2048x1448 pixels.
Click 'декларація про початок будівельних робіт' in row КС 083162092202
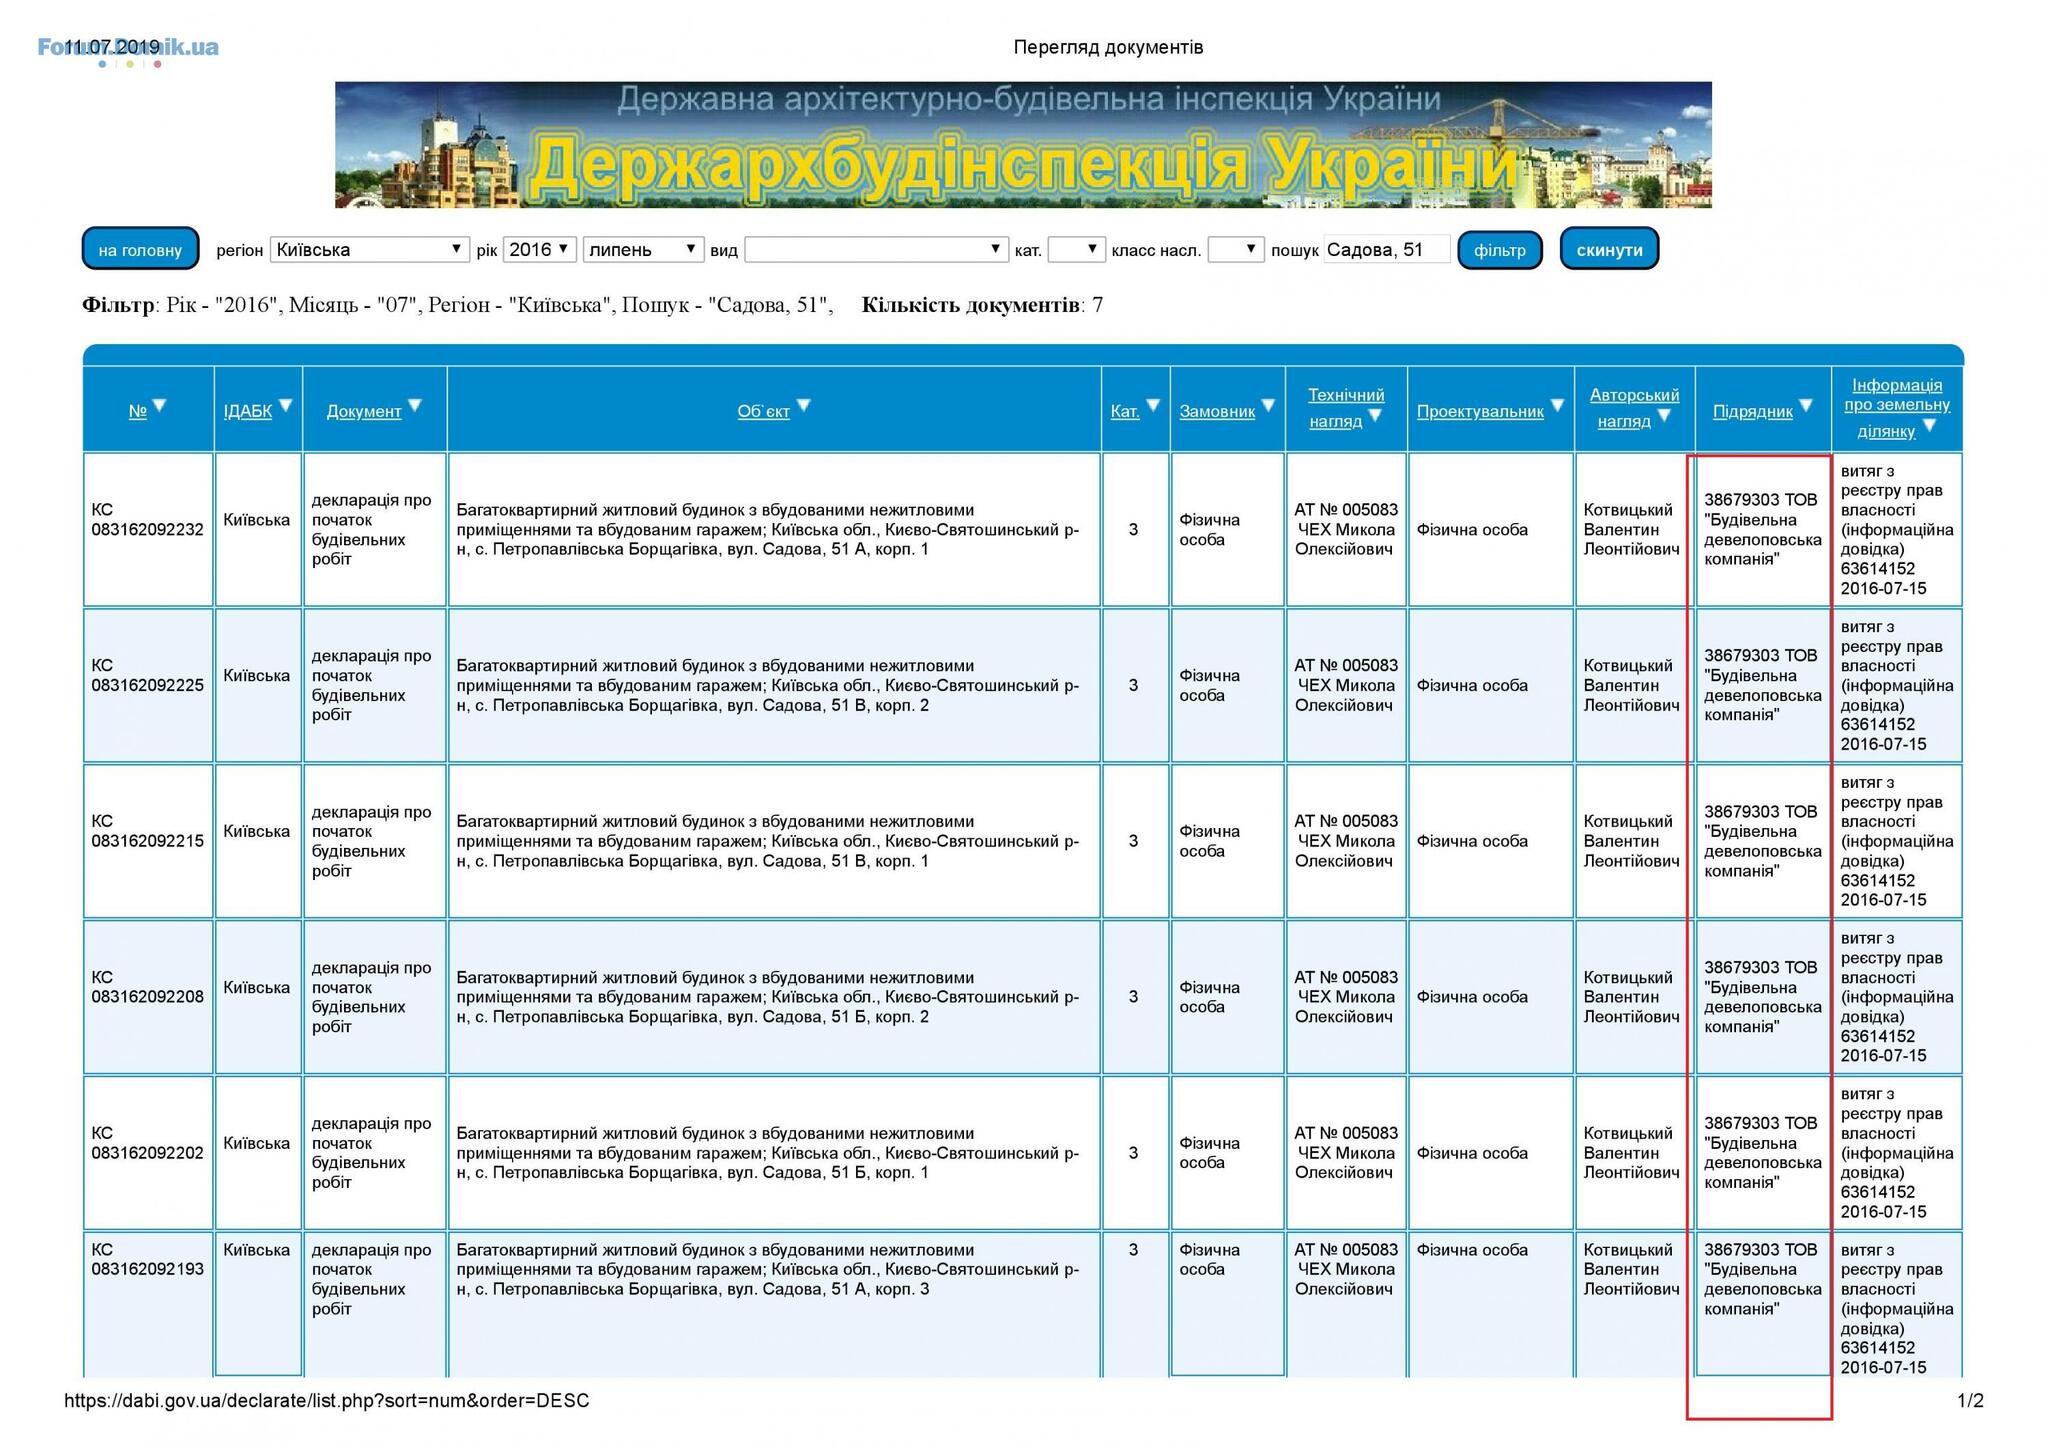coord(372,1153)
